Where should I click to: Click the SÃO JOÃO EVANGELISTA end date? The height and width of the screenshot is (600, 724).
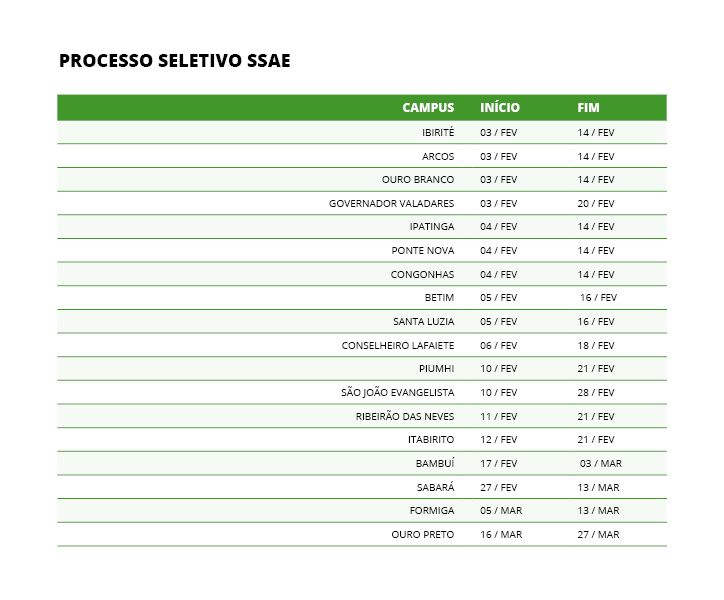[596, 393]
